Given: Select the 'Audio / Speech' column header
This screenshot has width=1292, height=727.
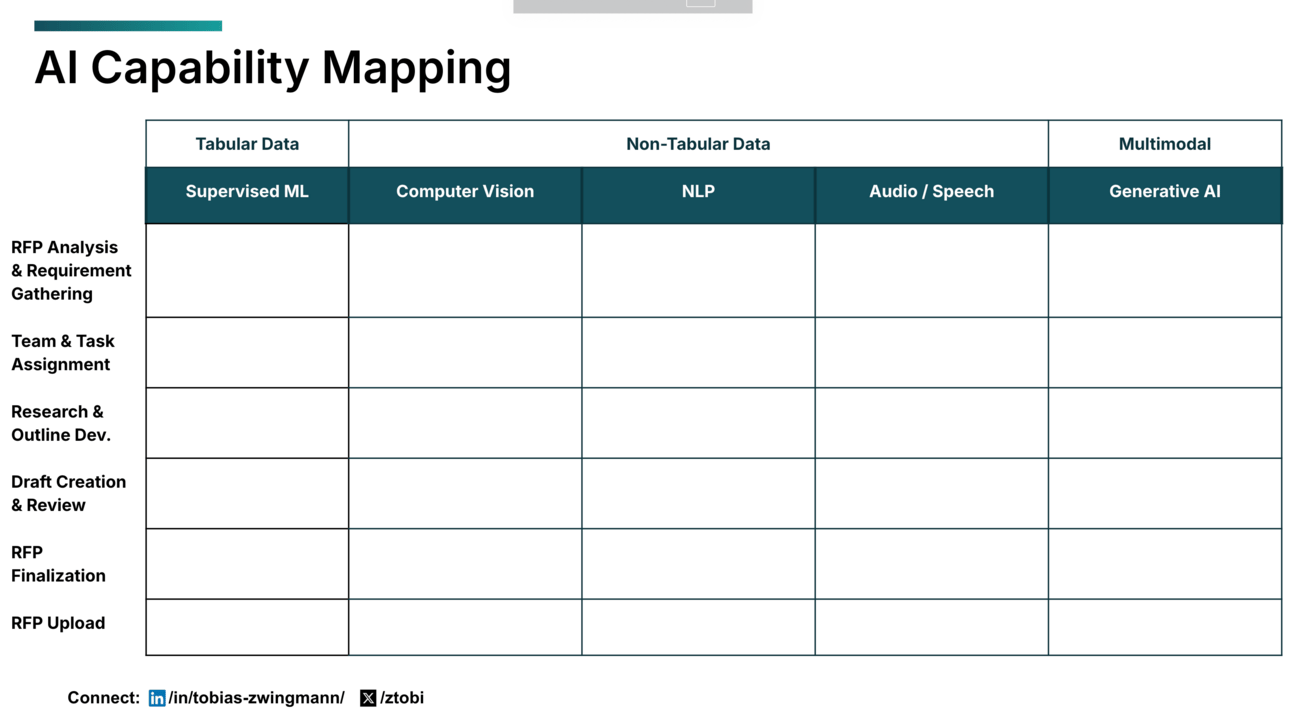Looking at the screenshot, I should pyautogui.click(x=932, y=195).
